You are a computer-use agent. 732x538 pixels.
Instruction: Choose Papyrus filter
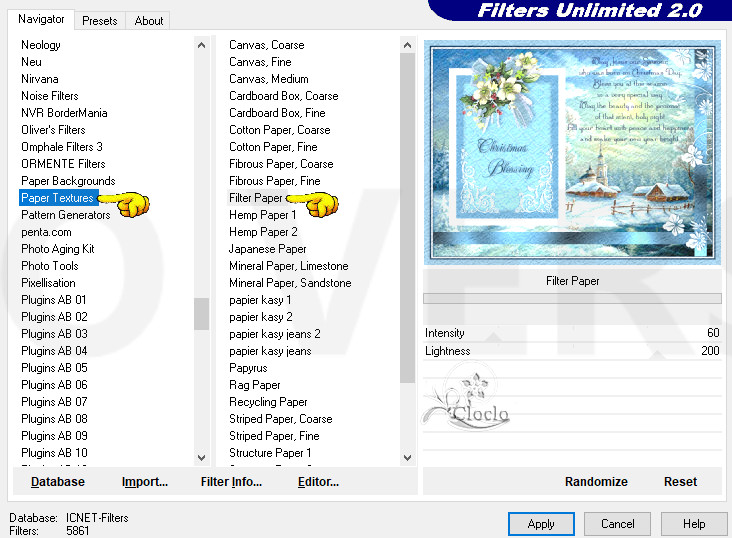click(248, 368)
